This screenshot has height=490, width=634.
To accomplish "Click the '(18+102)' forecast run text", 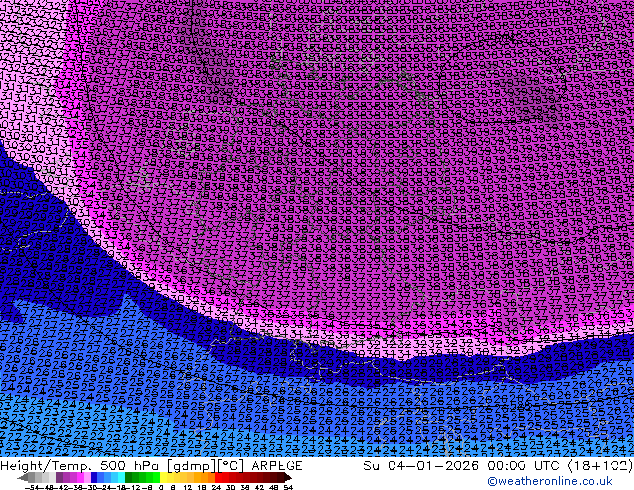I will coord(600,465).
